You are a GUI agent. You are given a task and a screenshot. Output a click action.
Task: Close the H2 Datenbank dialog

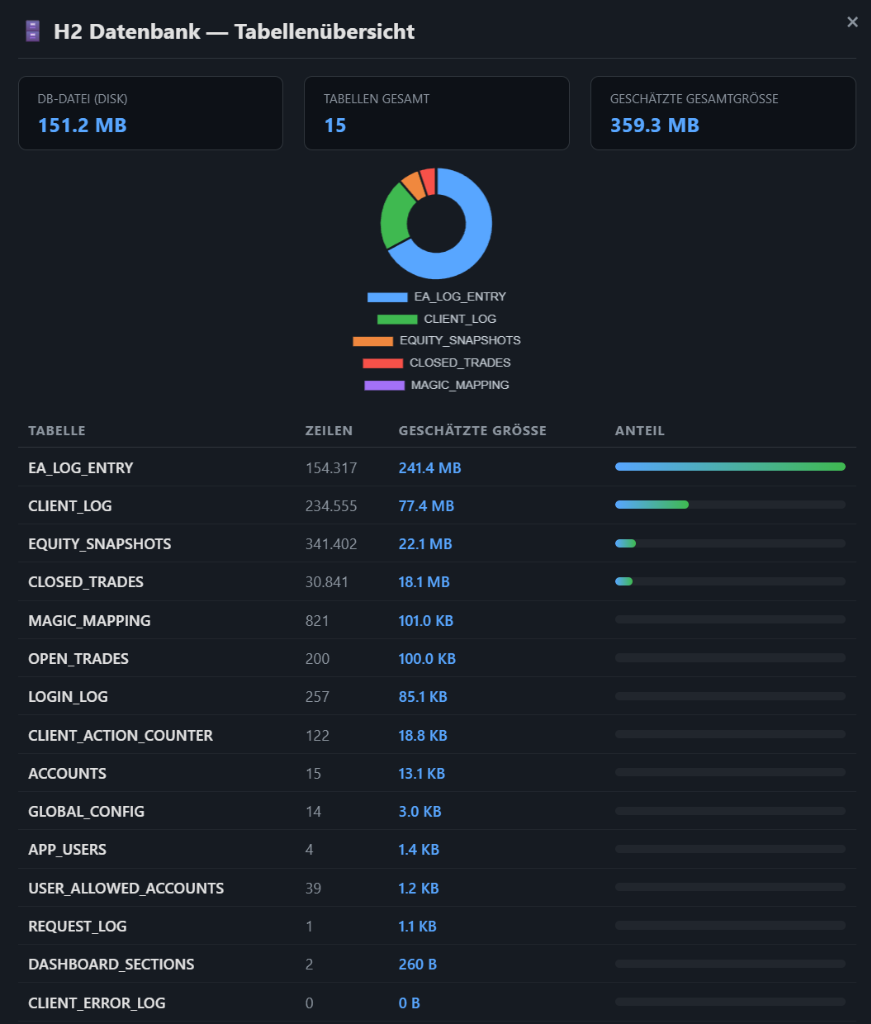tap(852, 22)
